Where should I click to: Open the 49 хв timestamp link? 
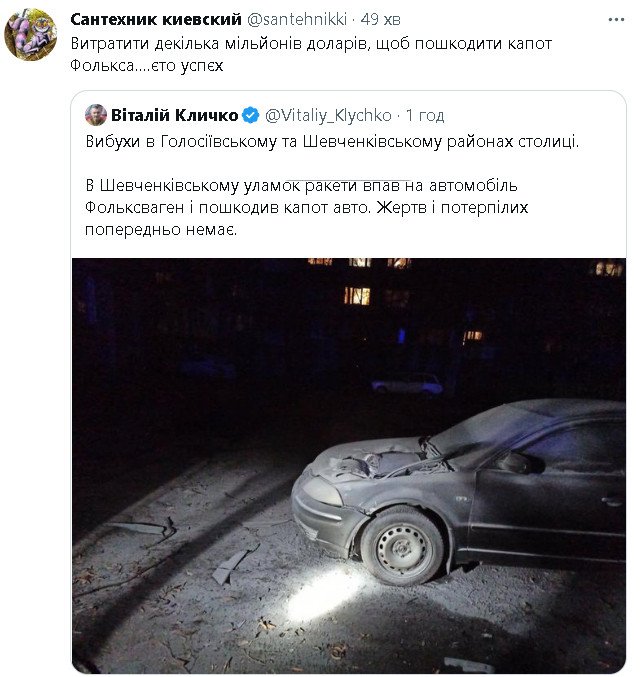[x=380, y=19]
